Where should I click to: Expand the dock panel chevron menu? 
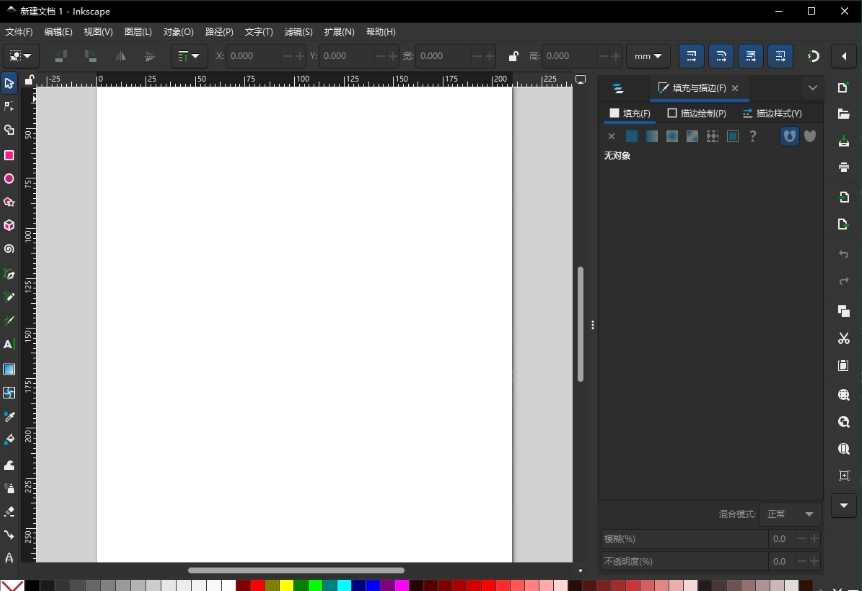(x=812, y=88)
